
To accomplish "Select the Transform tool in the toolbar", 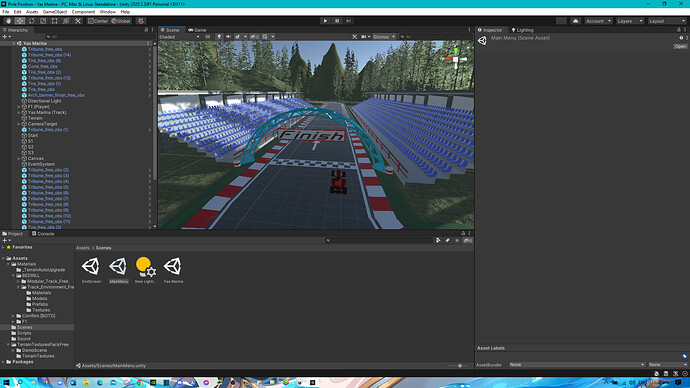I will [66, 21].
